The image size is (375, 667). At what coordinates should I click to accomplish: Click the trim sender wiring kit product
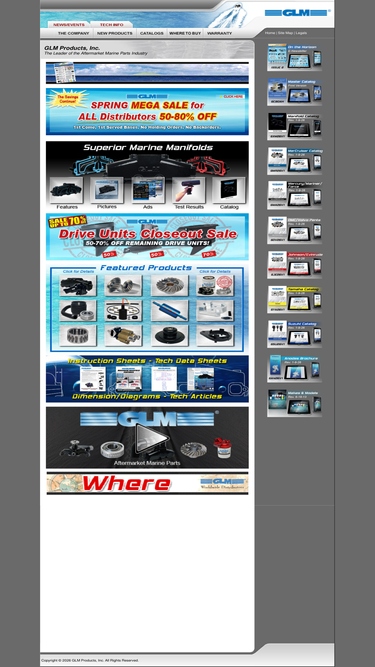(x=123, y=311)
